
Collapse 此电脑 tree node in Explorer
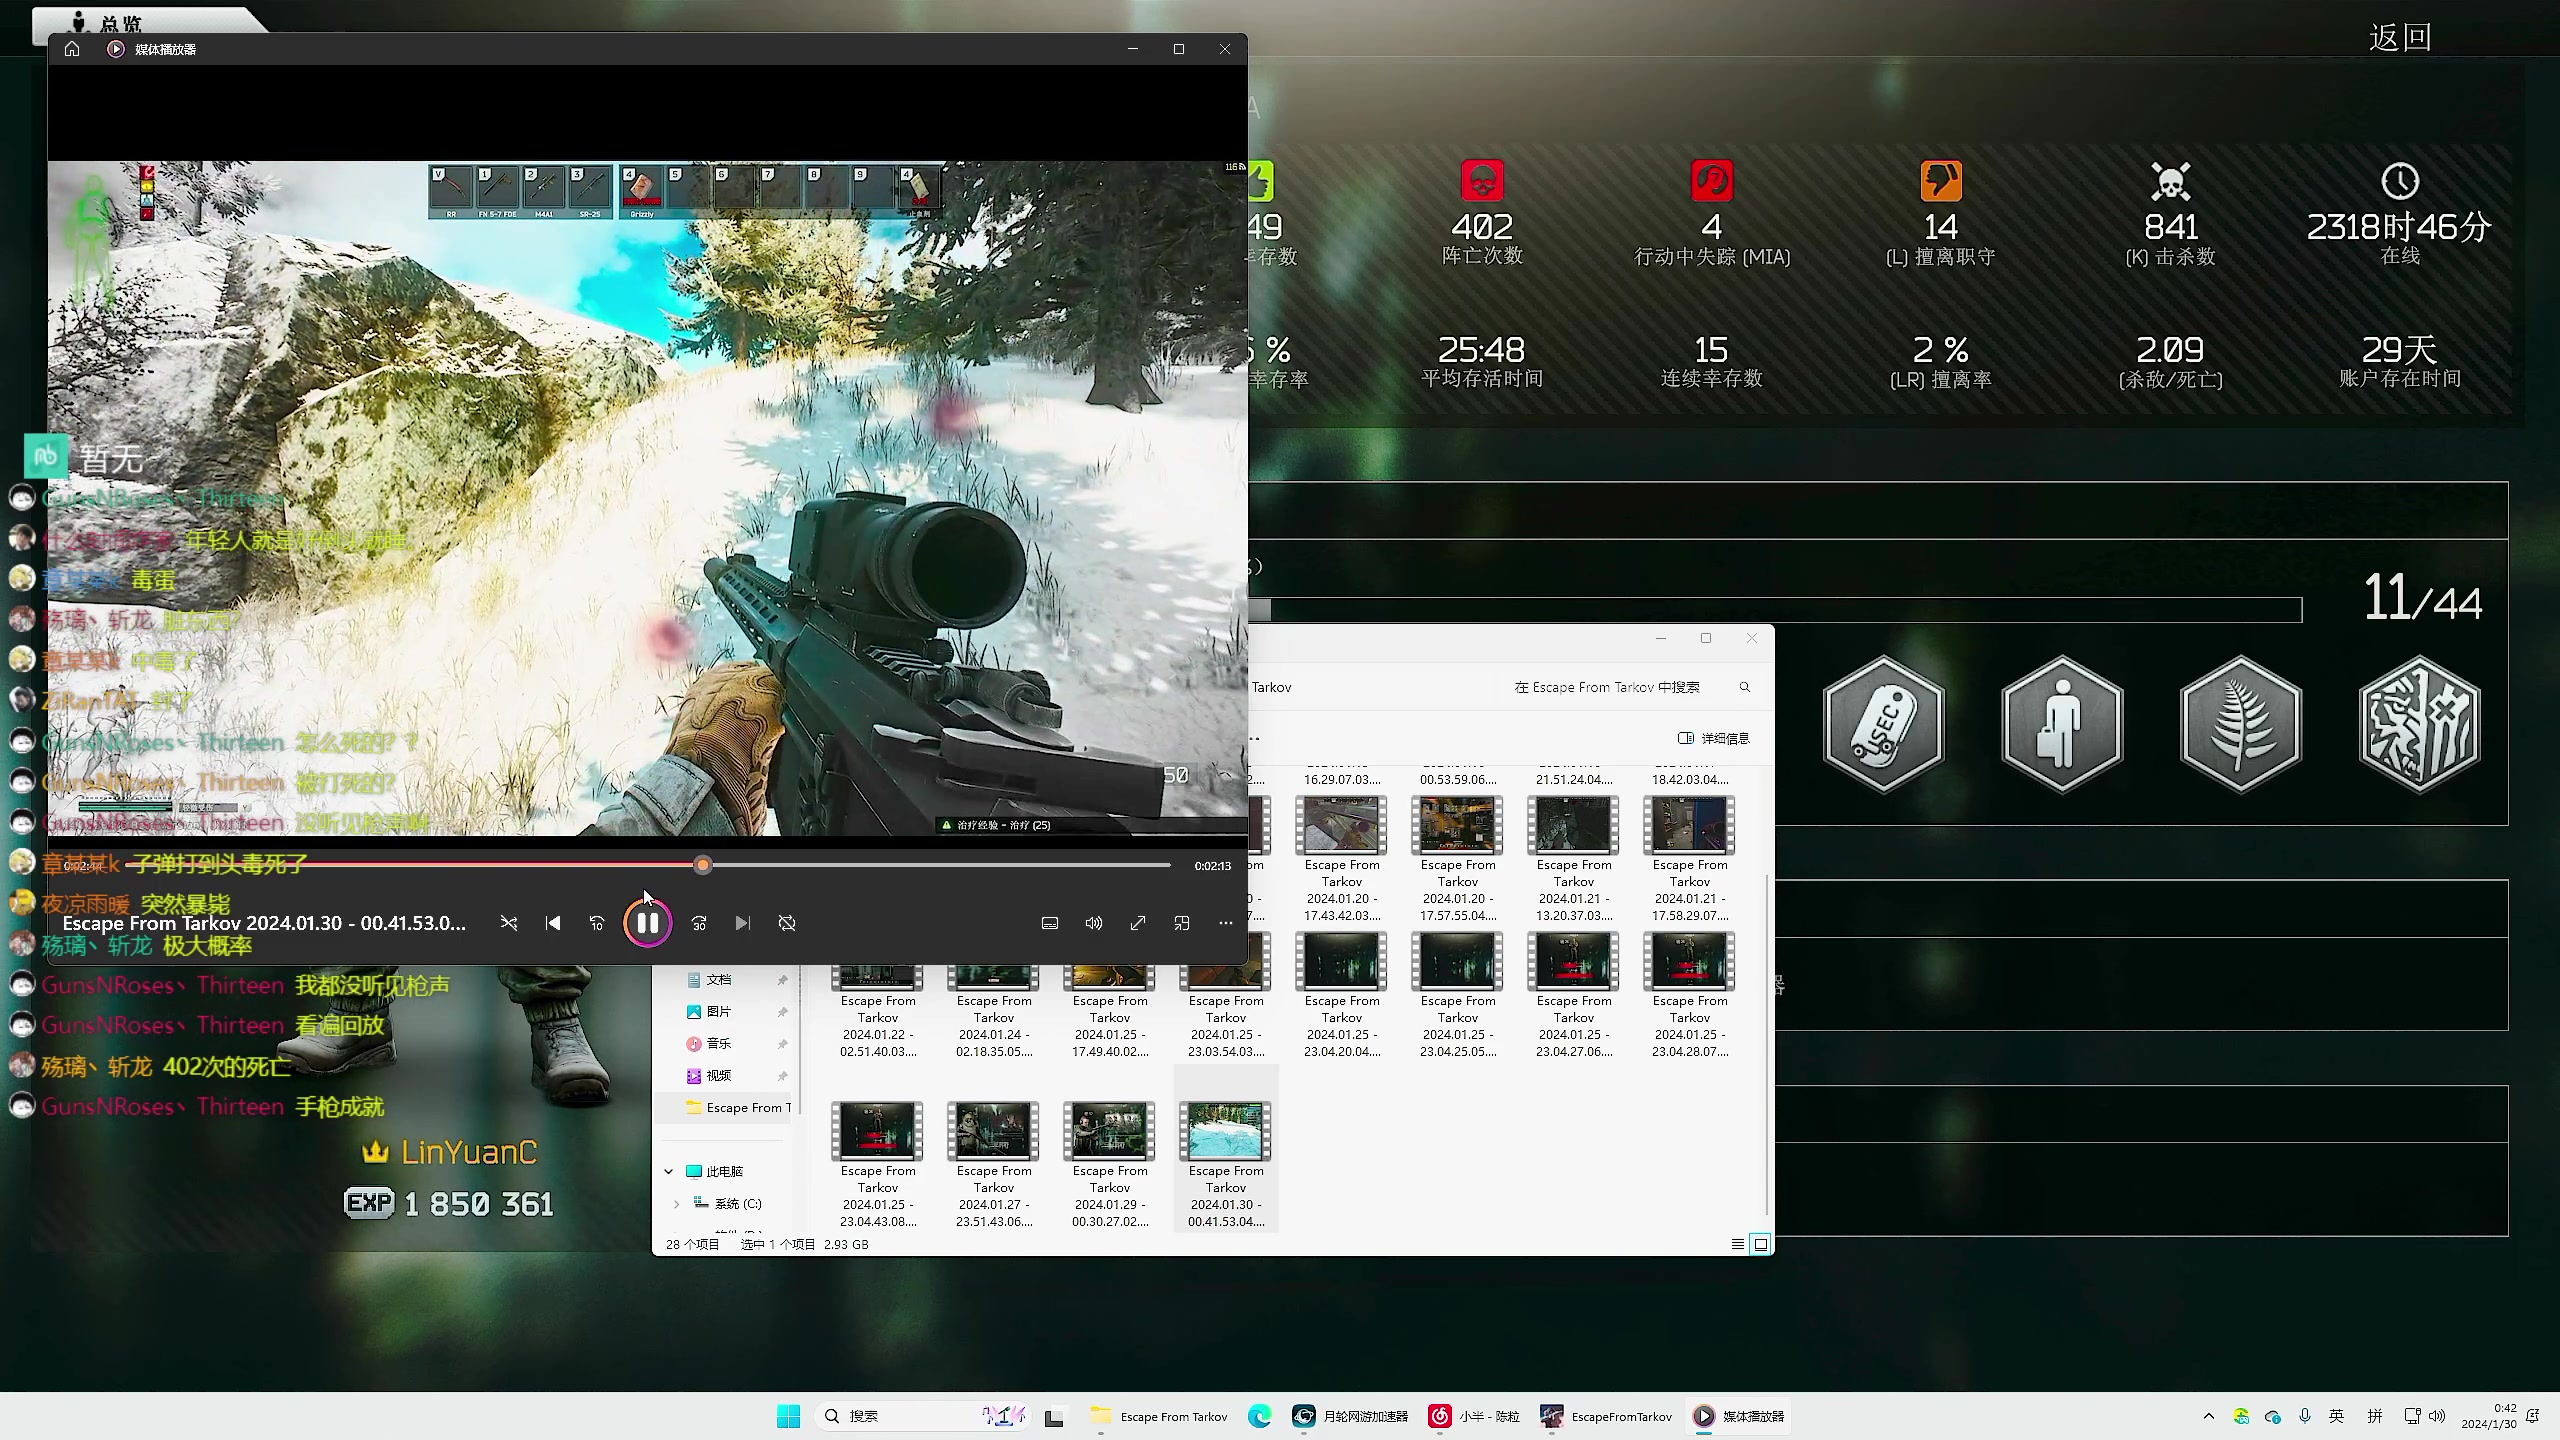[669, 1171]
